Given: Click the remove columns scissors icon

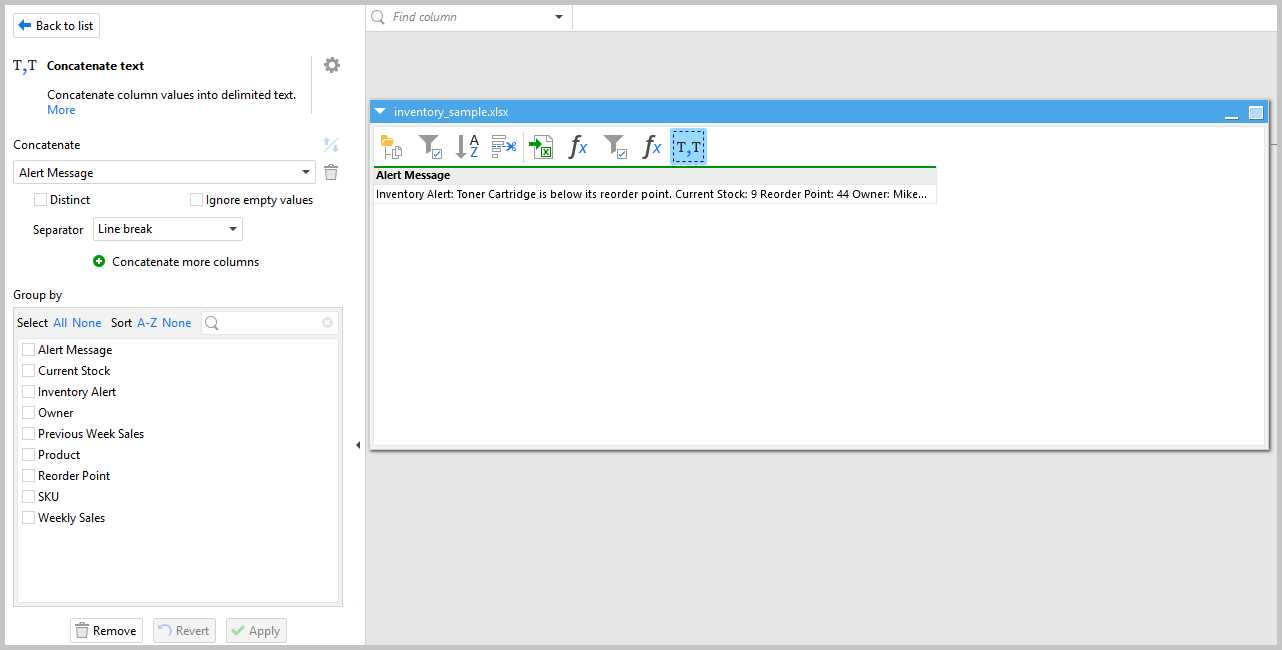Looking at the screenshot, I should [x=503, y=147].
